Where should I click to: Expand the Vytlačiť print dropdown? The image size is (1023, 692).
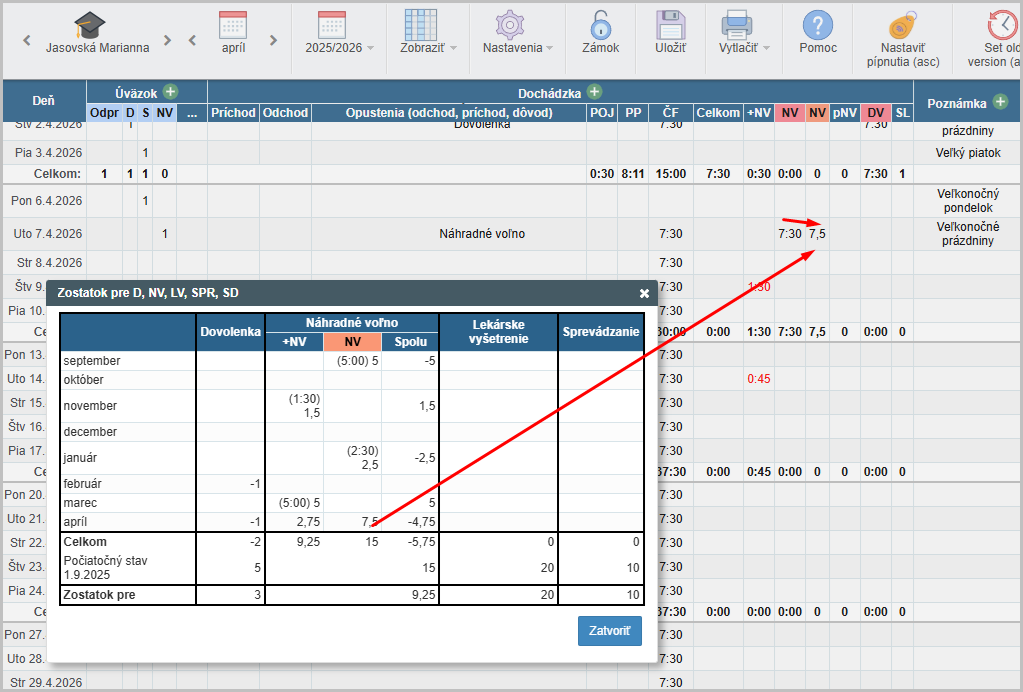[x=737, y=26]
